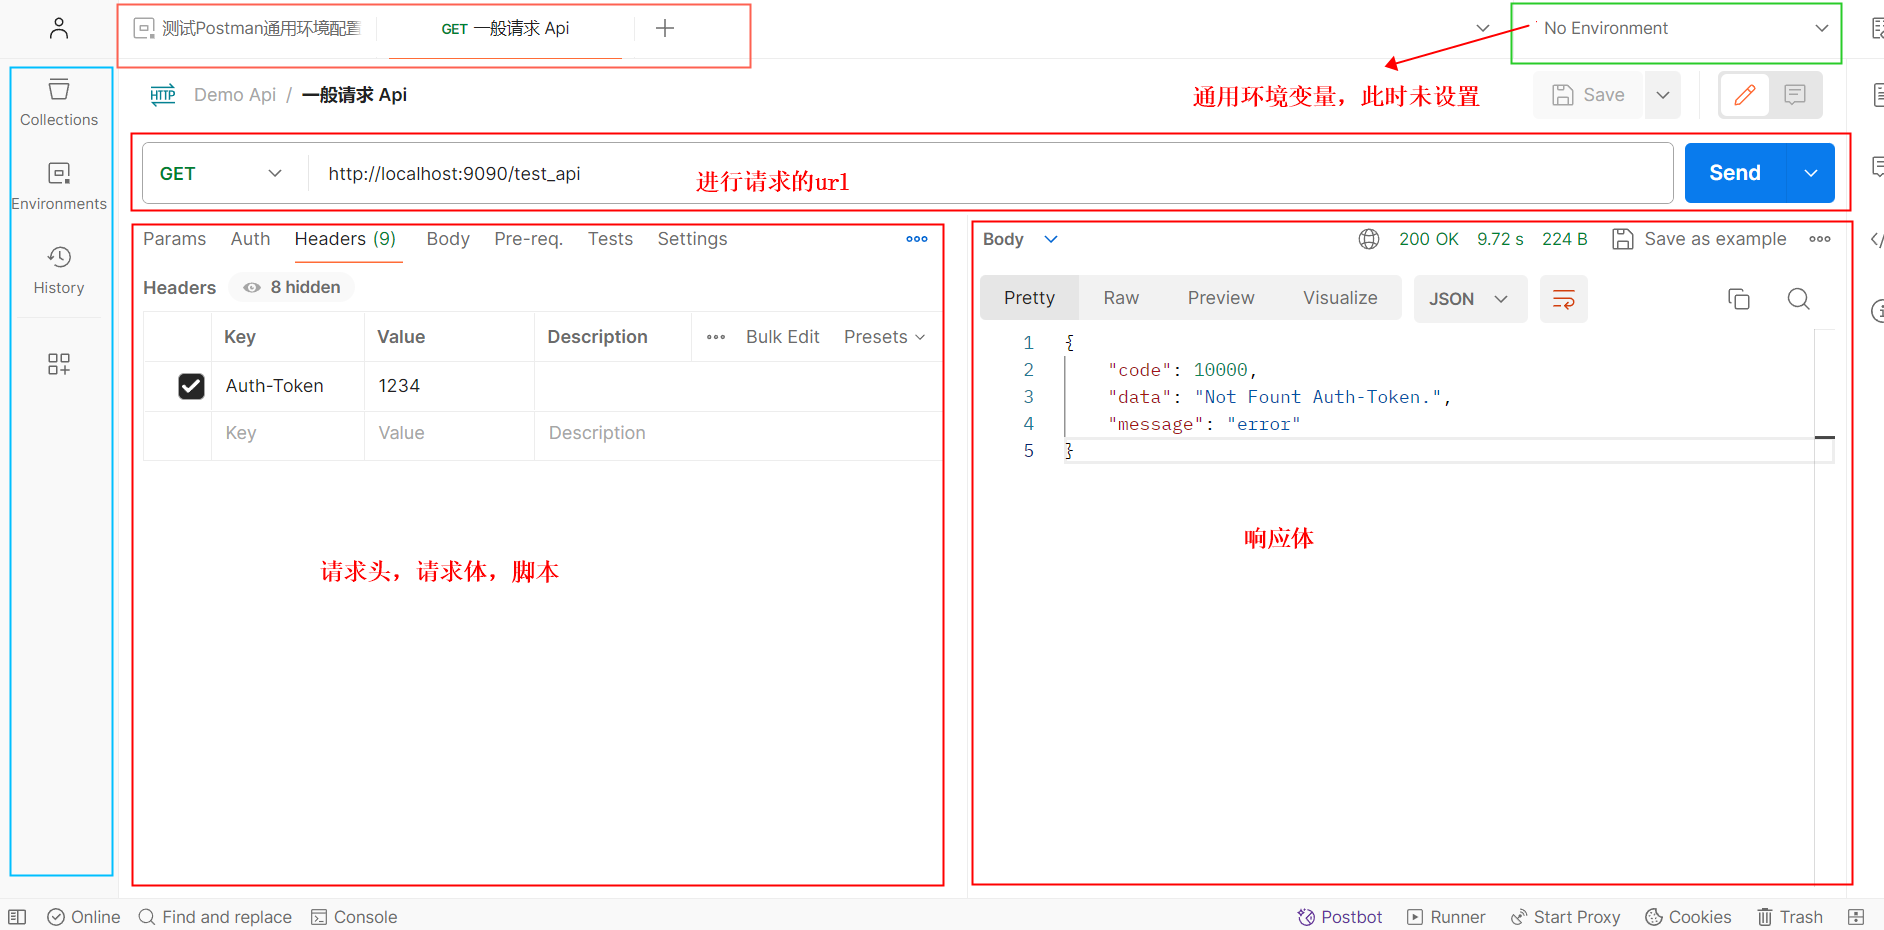Screen dimensions: 1884x930
Task: Click the network globe icon in response
Action: click(1369, 239)
